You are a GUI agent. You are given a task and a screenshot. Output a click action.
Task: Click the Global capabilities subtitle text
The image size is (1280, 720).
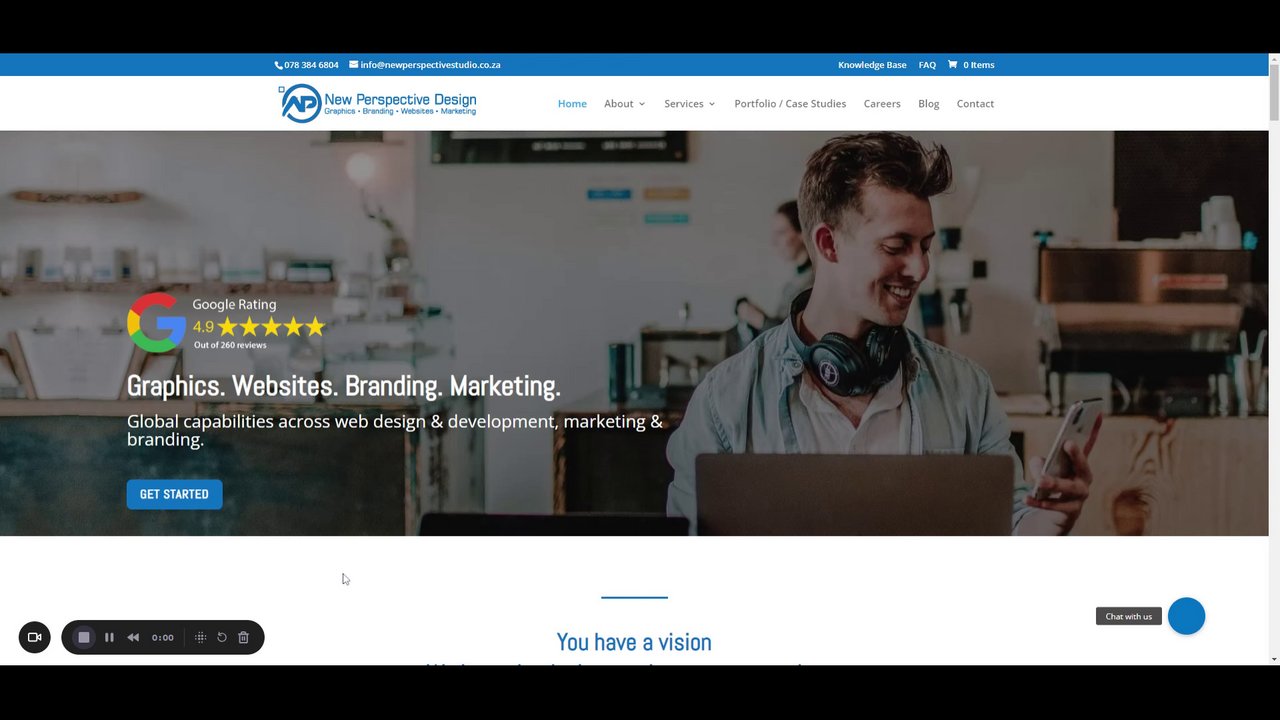click(x=395, y=430)
